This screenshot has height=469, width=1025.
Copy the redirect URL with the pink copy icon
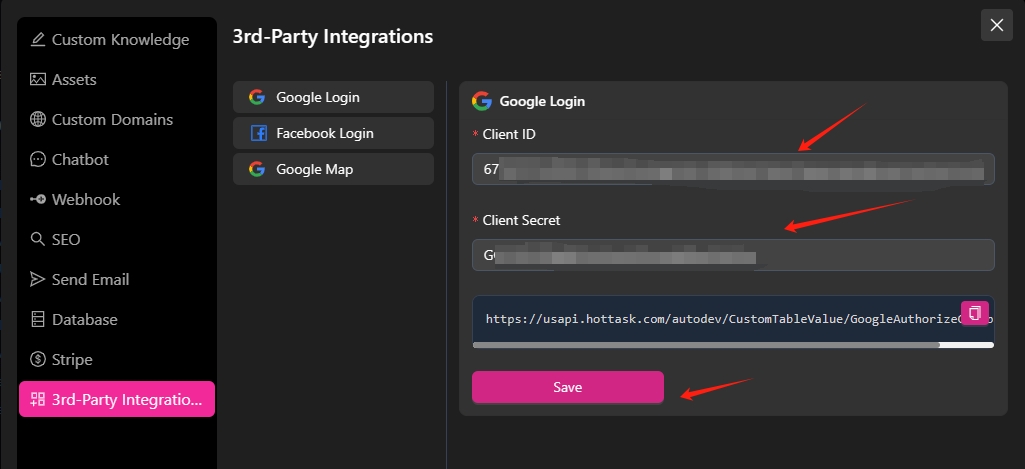tap(975, 313)
